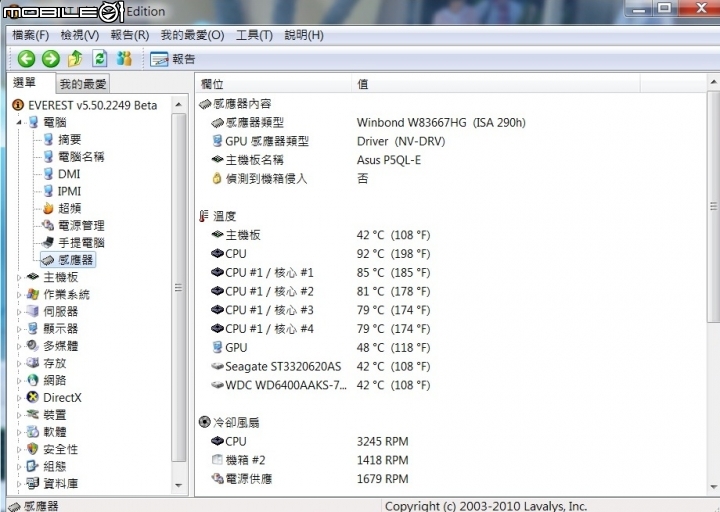
Task: Click the green Back arrow icon
Action: click(26, 59)
